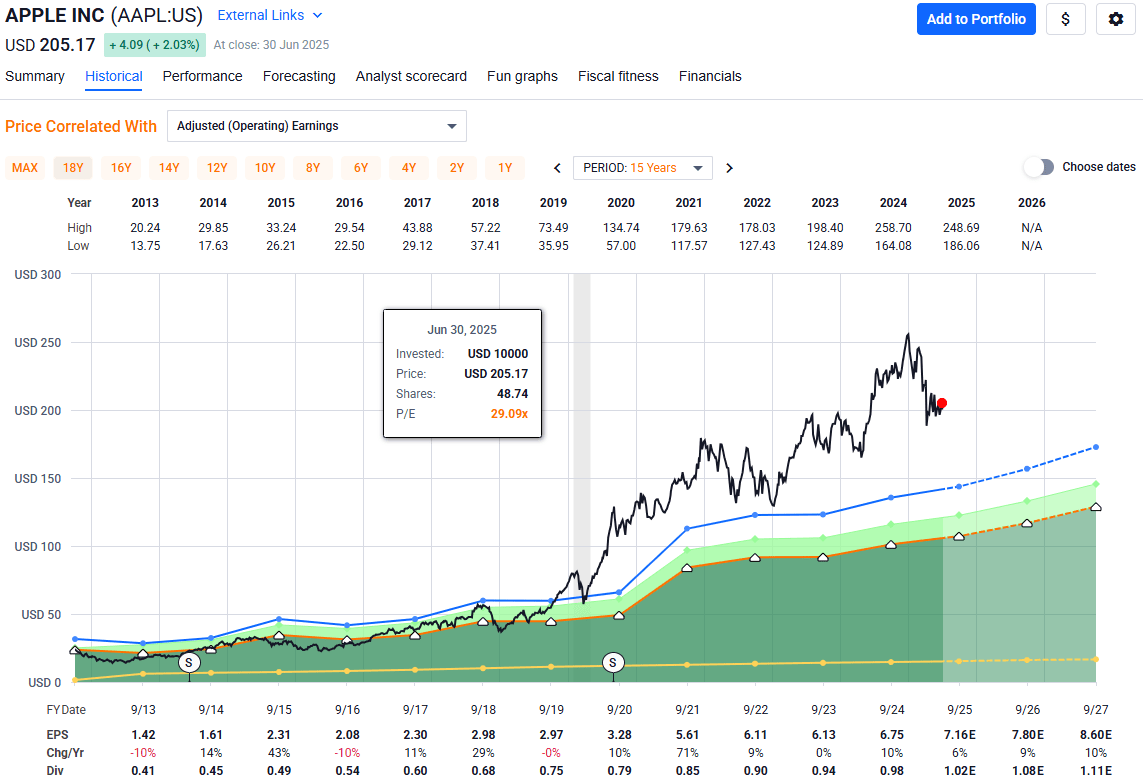Select the MAX period button
The width and height of the screenshot is (1143, 777).
coord(25,168)
